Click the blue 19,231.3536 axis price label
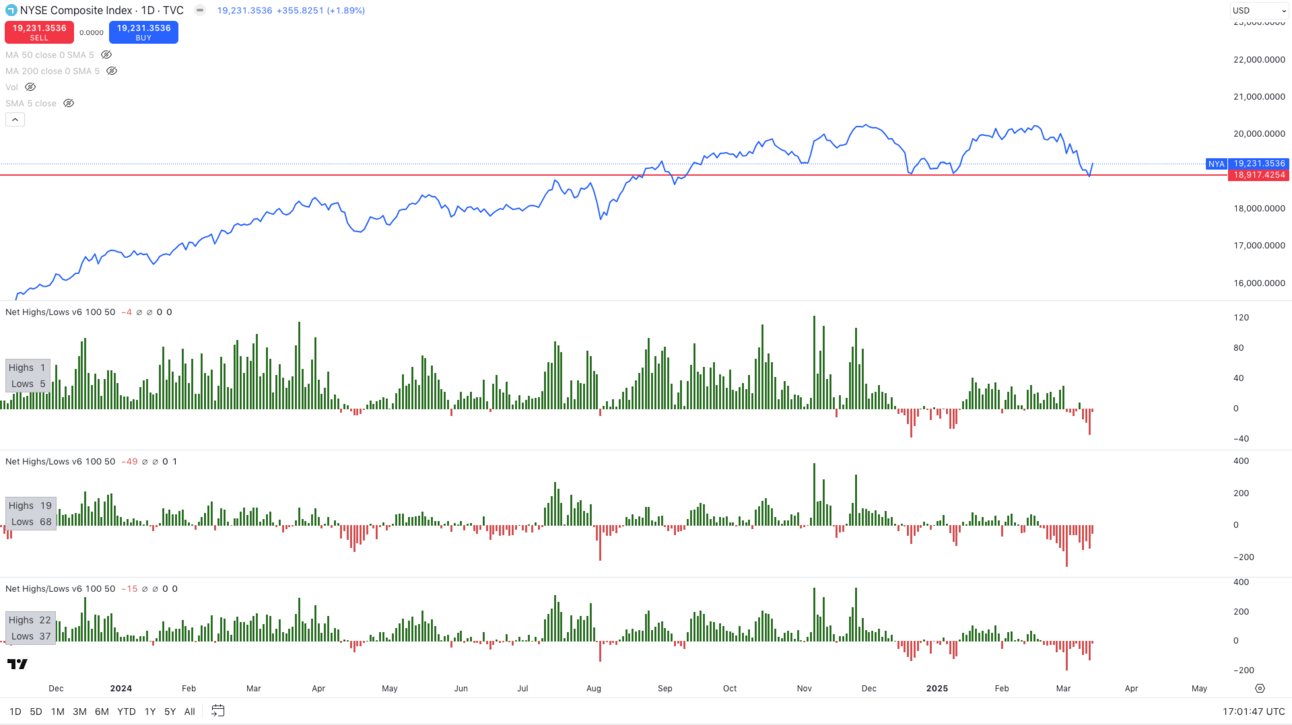 pos(1259,163)
